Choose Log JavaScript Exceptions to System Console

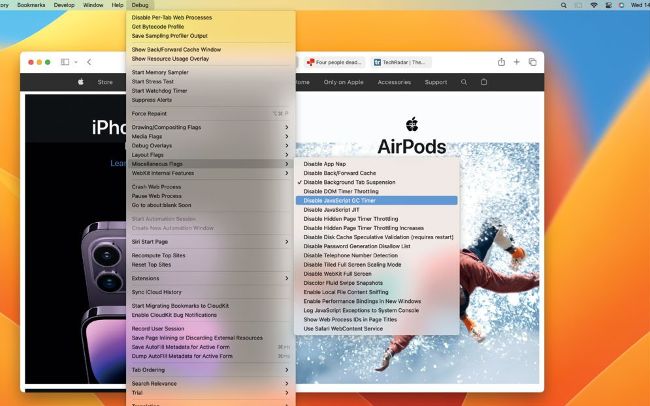pos(377,310)
